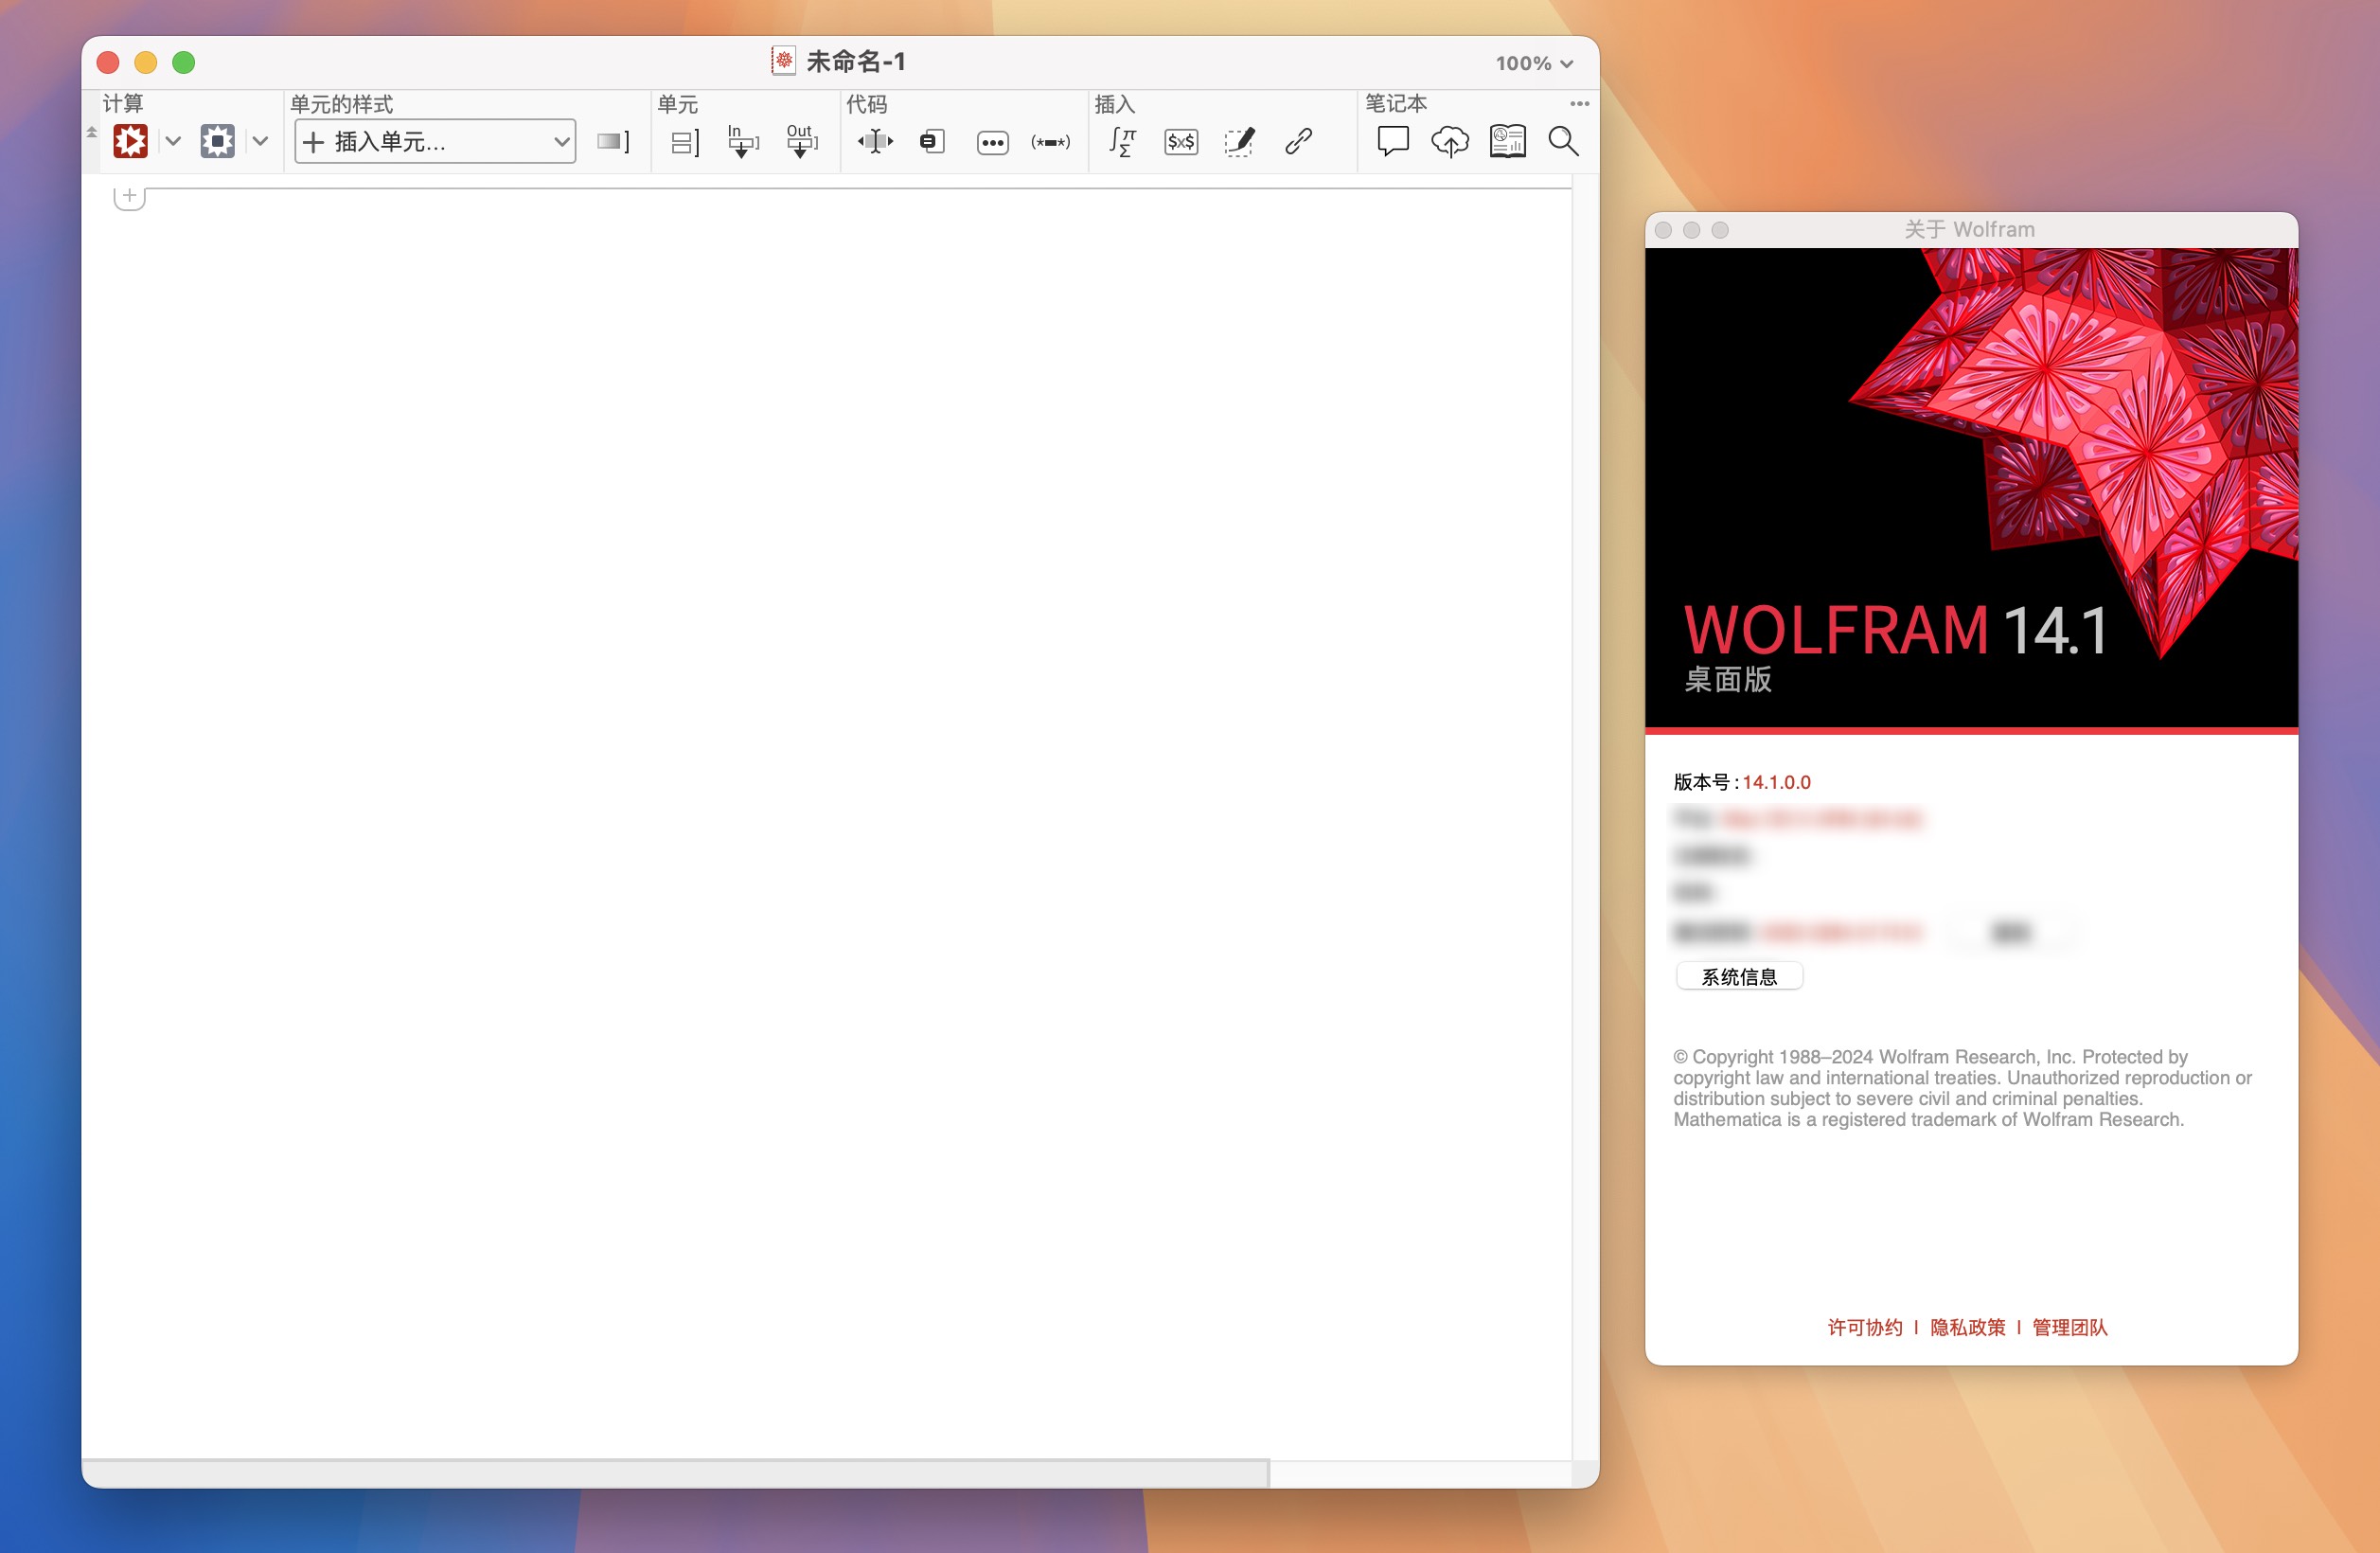The height and width of the screenshot is (1553, 2380).
Task: Open the 插入单元 cell style combo box
Action: (435, 142)
